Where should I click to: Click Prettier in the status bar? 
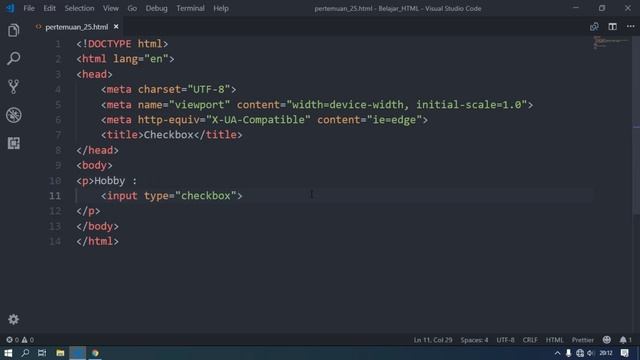point(582,340)
